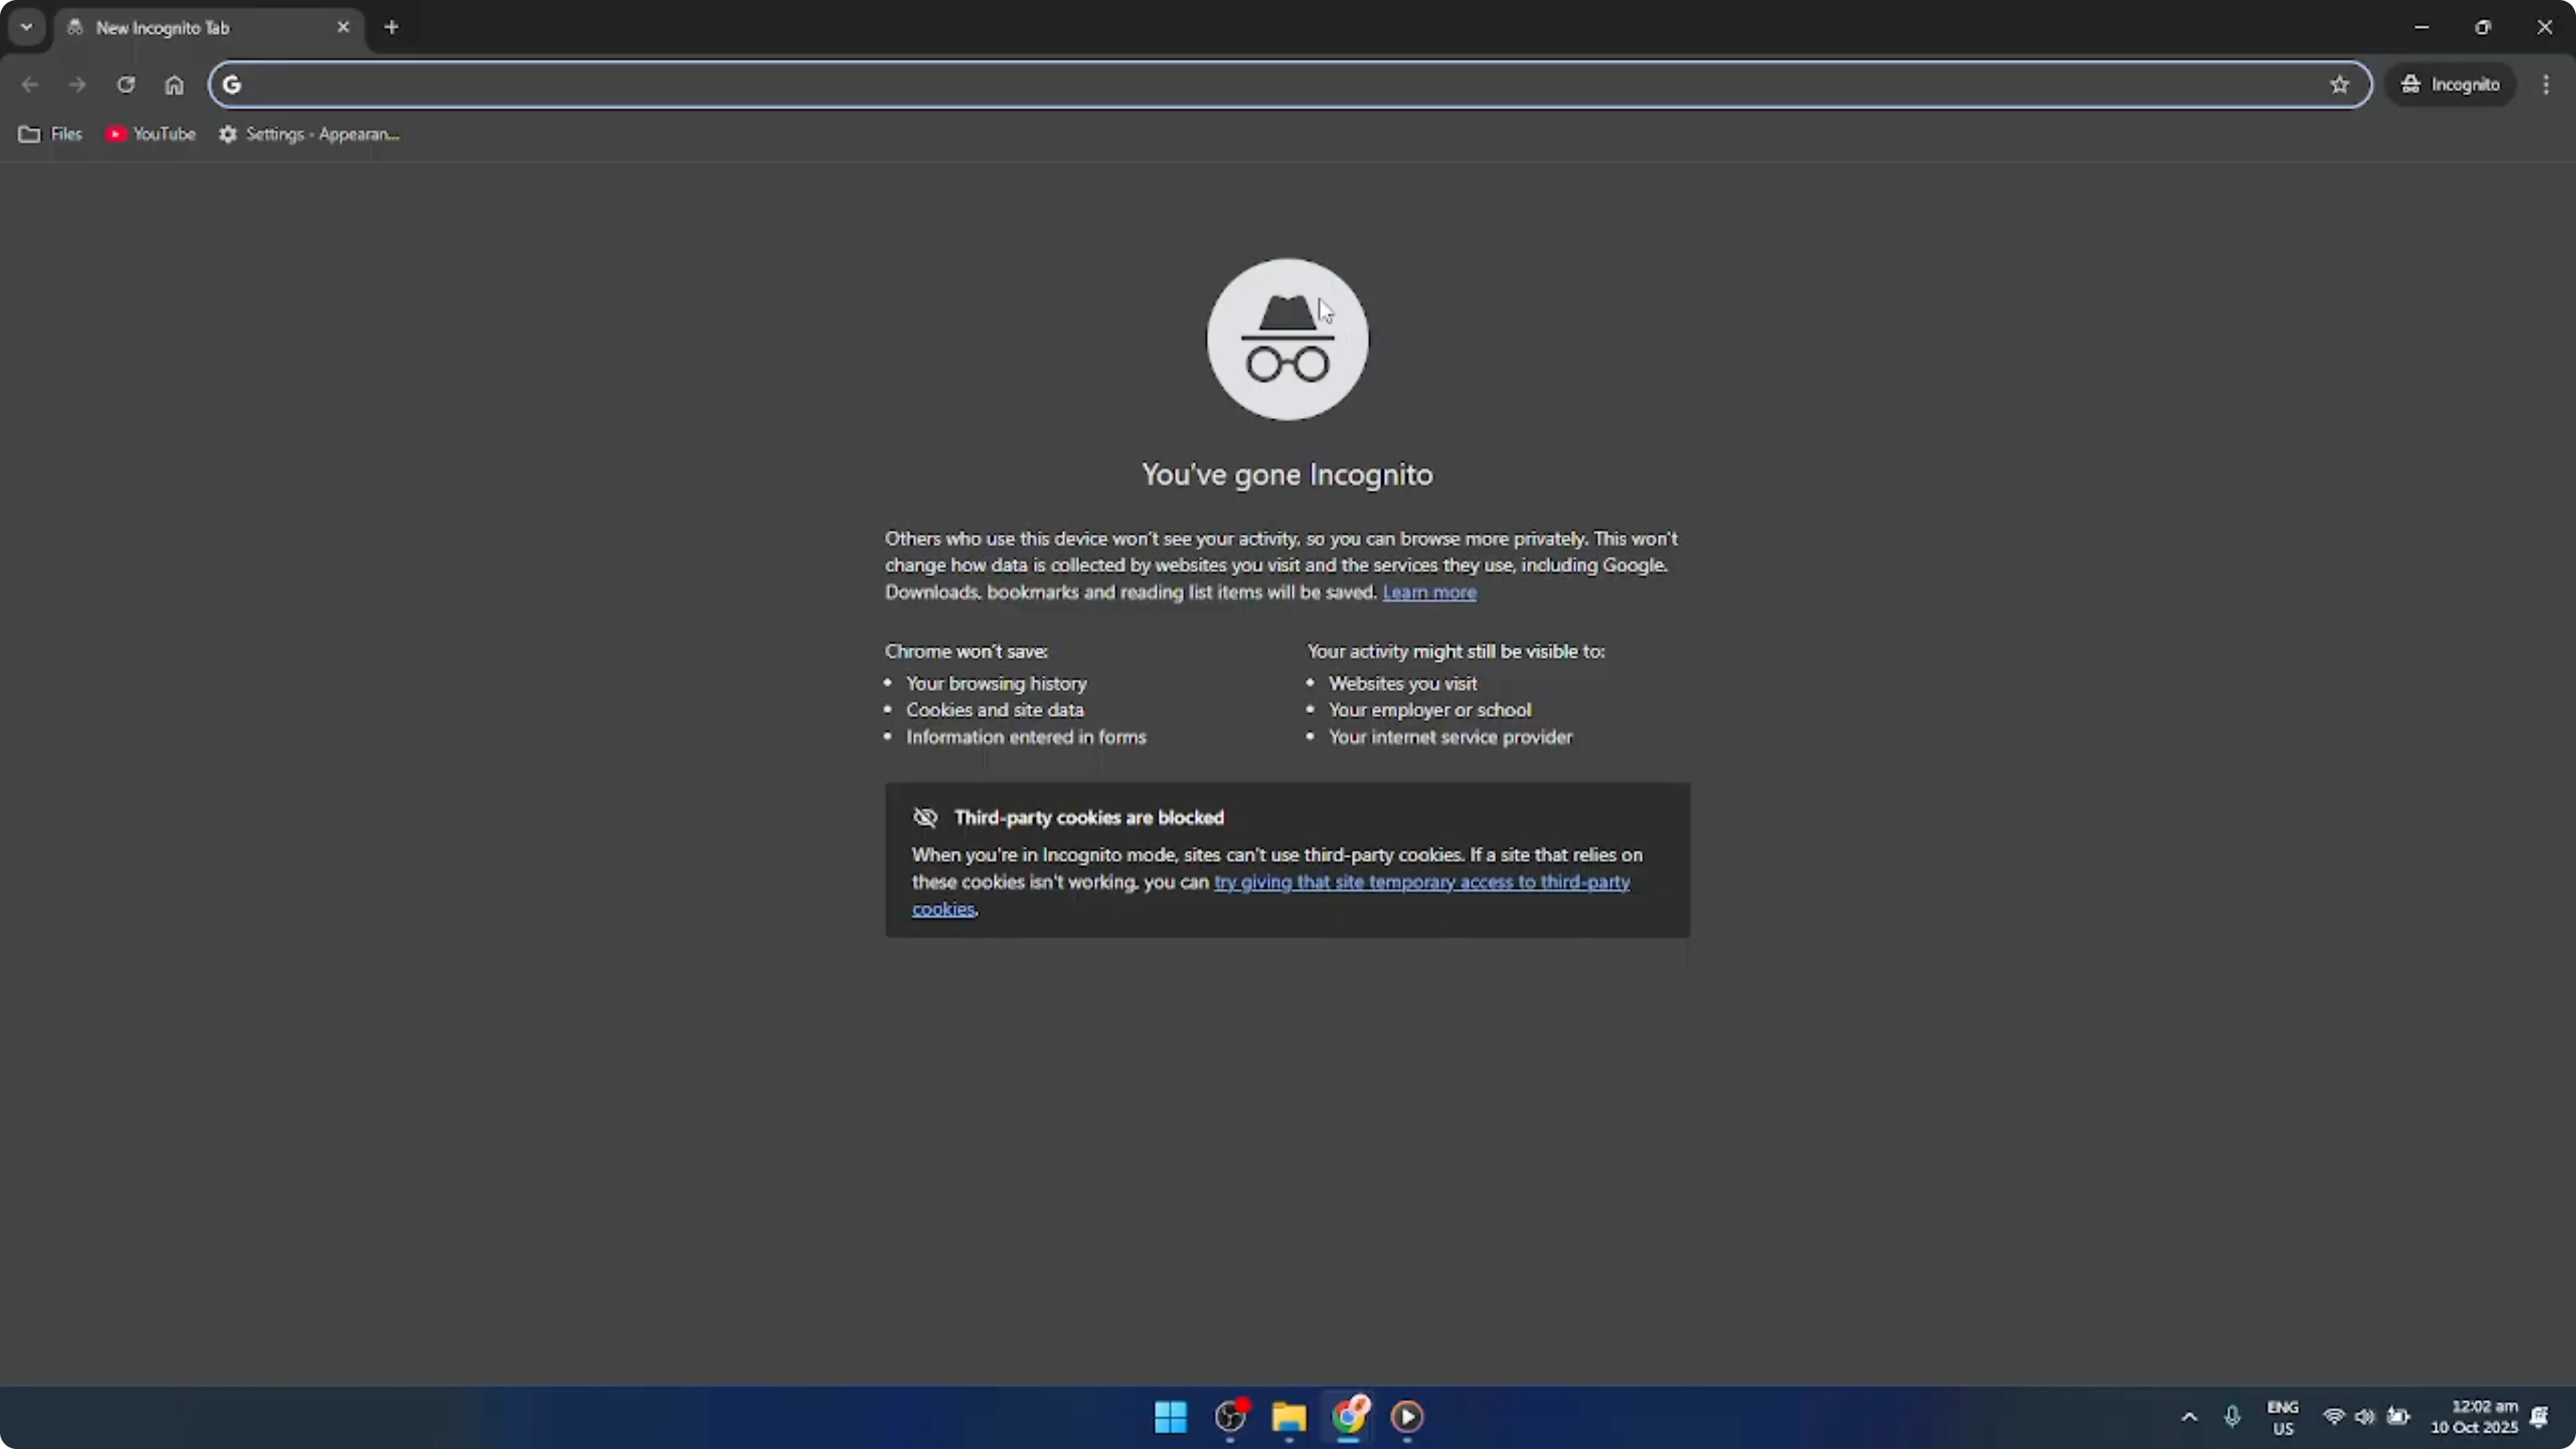Viewport: 2576px width, 1449px height.
Task: Open the YouTube bookmark
Action: click(x=150, y=133)
